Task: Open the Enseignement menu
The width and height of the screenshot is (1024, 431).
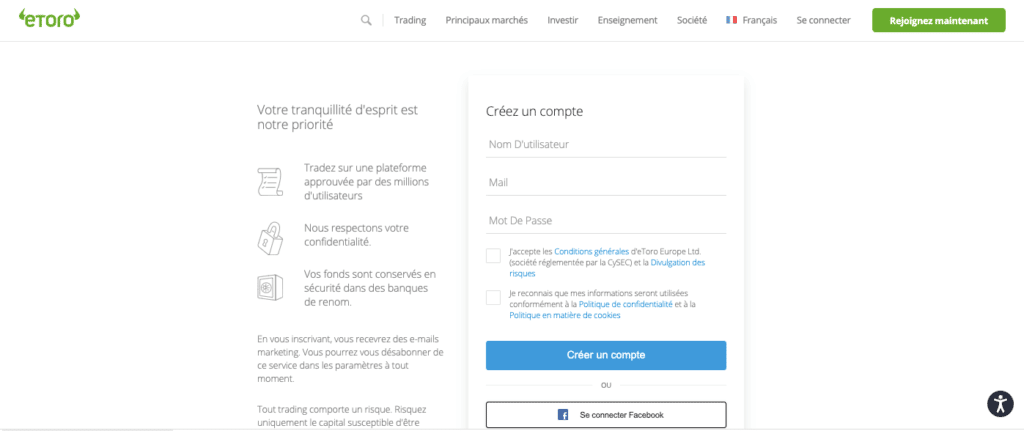Action: 628,20
